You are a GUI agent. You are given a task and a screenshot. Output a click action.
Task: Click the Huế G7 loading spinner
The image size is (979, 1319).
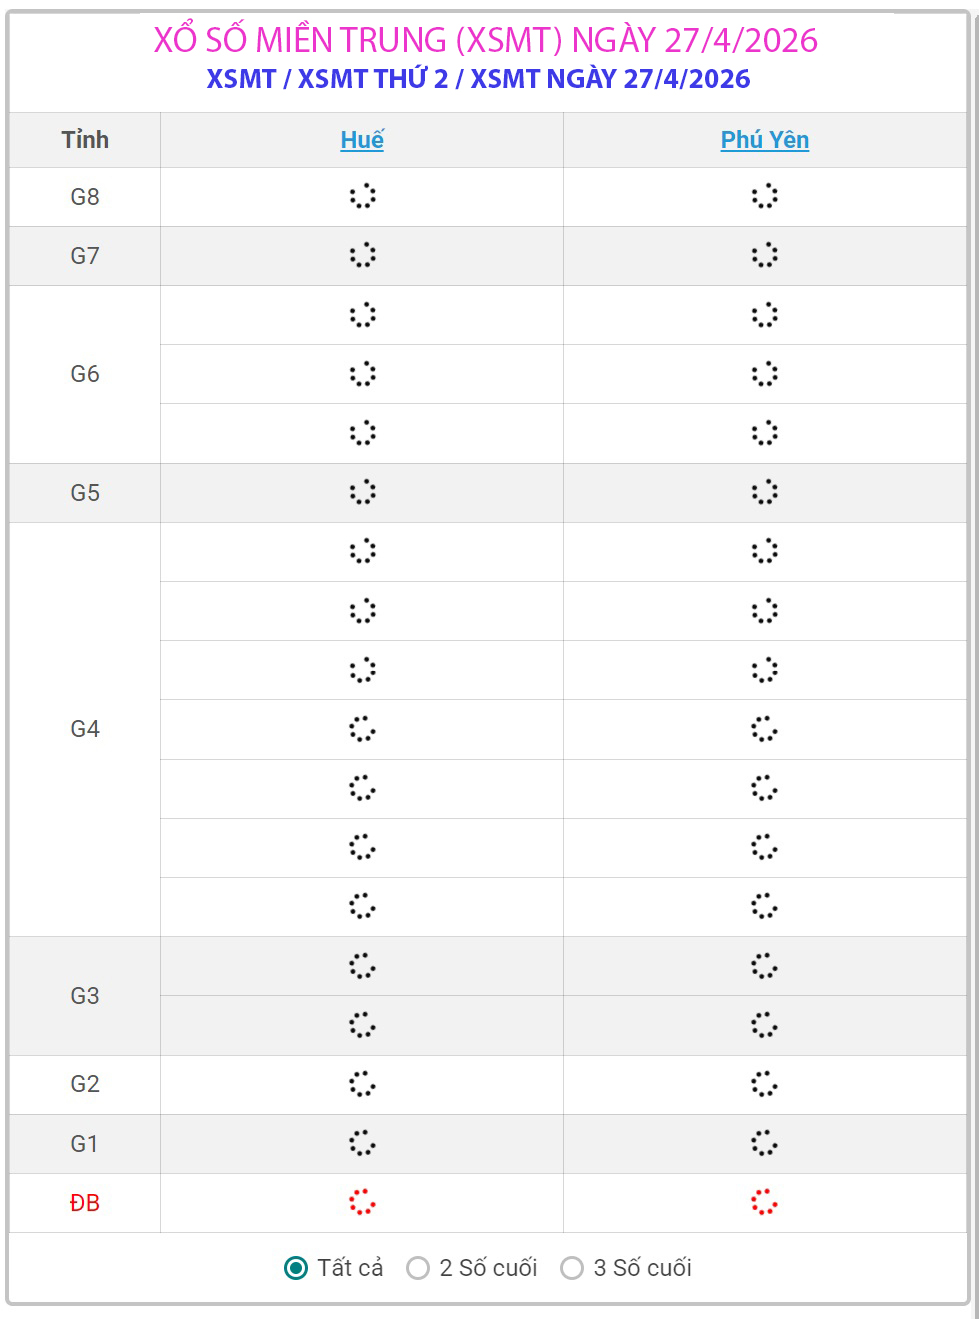362,255
